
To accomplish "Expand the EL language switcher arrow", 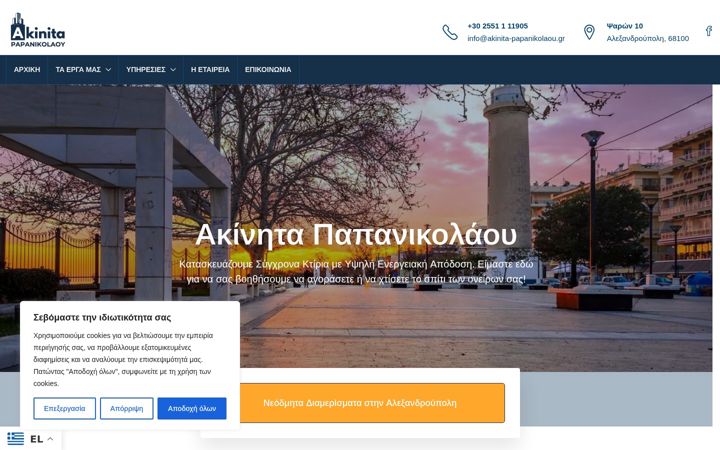I will click(50, 439).
